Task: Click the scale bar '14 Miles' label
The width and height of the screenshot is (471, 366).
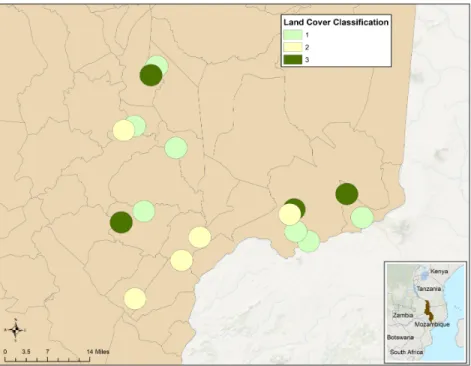Action: 98,351
